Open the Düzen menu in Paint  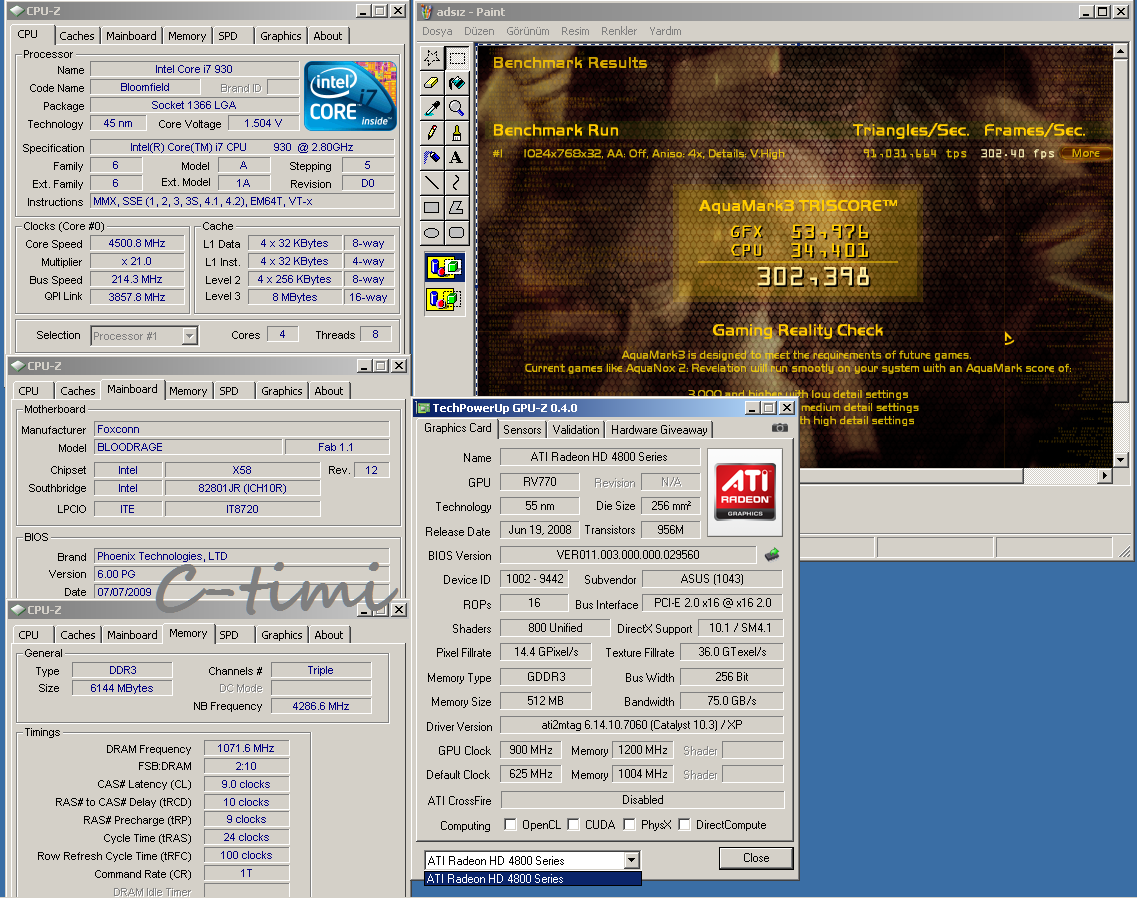pos(479,31)
